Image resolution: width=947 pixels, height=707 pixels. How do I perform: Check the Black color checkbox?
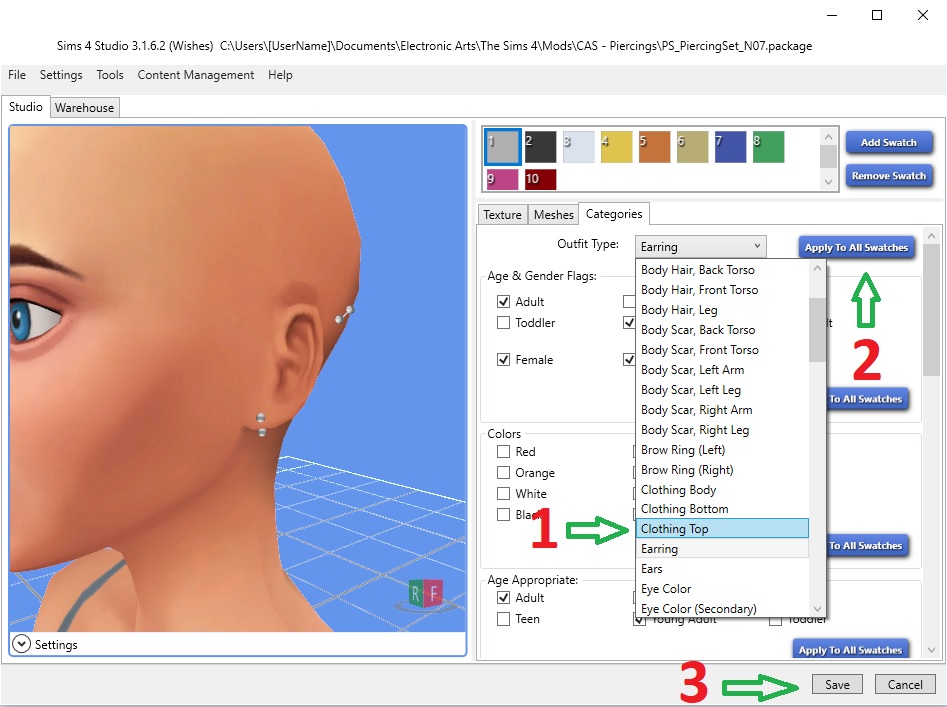[x=503, y=514]
